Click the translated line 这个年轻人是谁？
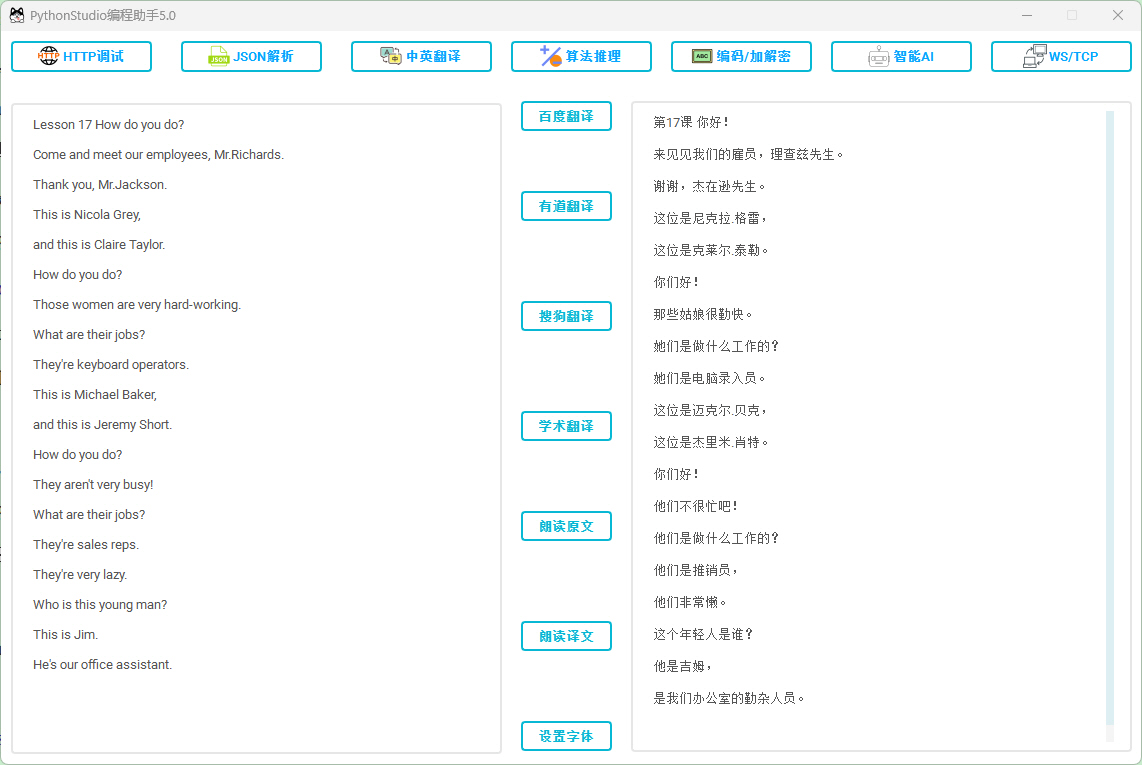Viewport: 1142px width, 765px height. (703, 634)
